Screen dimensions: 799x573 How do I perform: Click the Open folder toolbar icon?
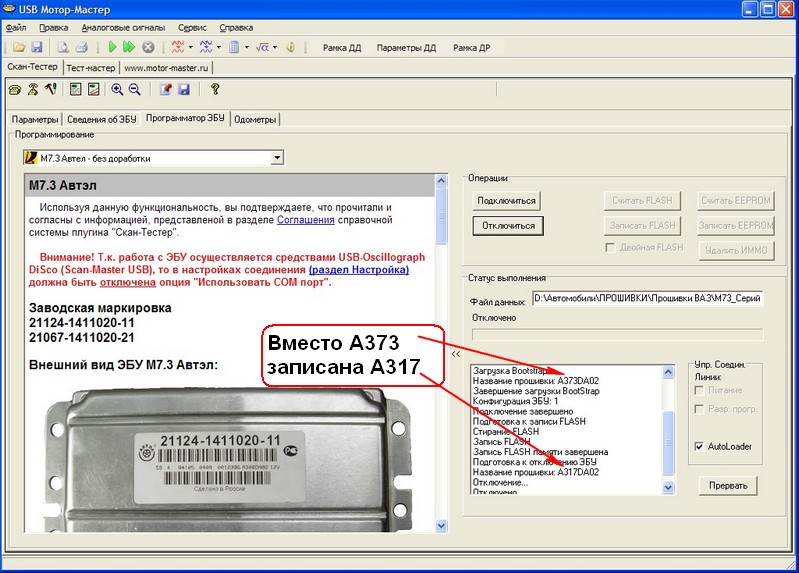click(x=19, y=47)
